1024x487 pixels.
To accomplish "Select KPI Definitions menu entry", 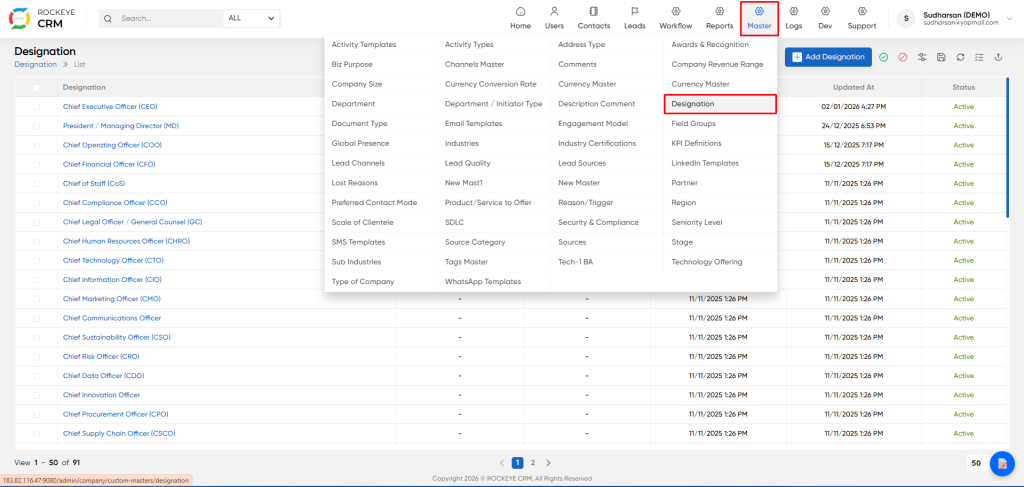I will [696, 143].
